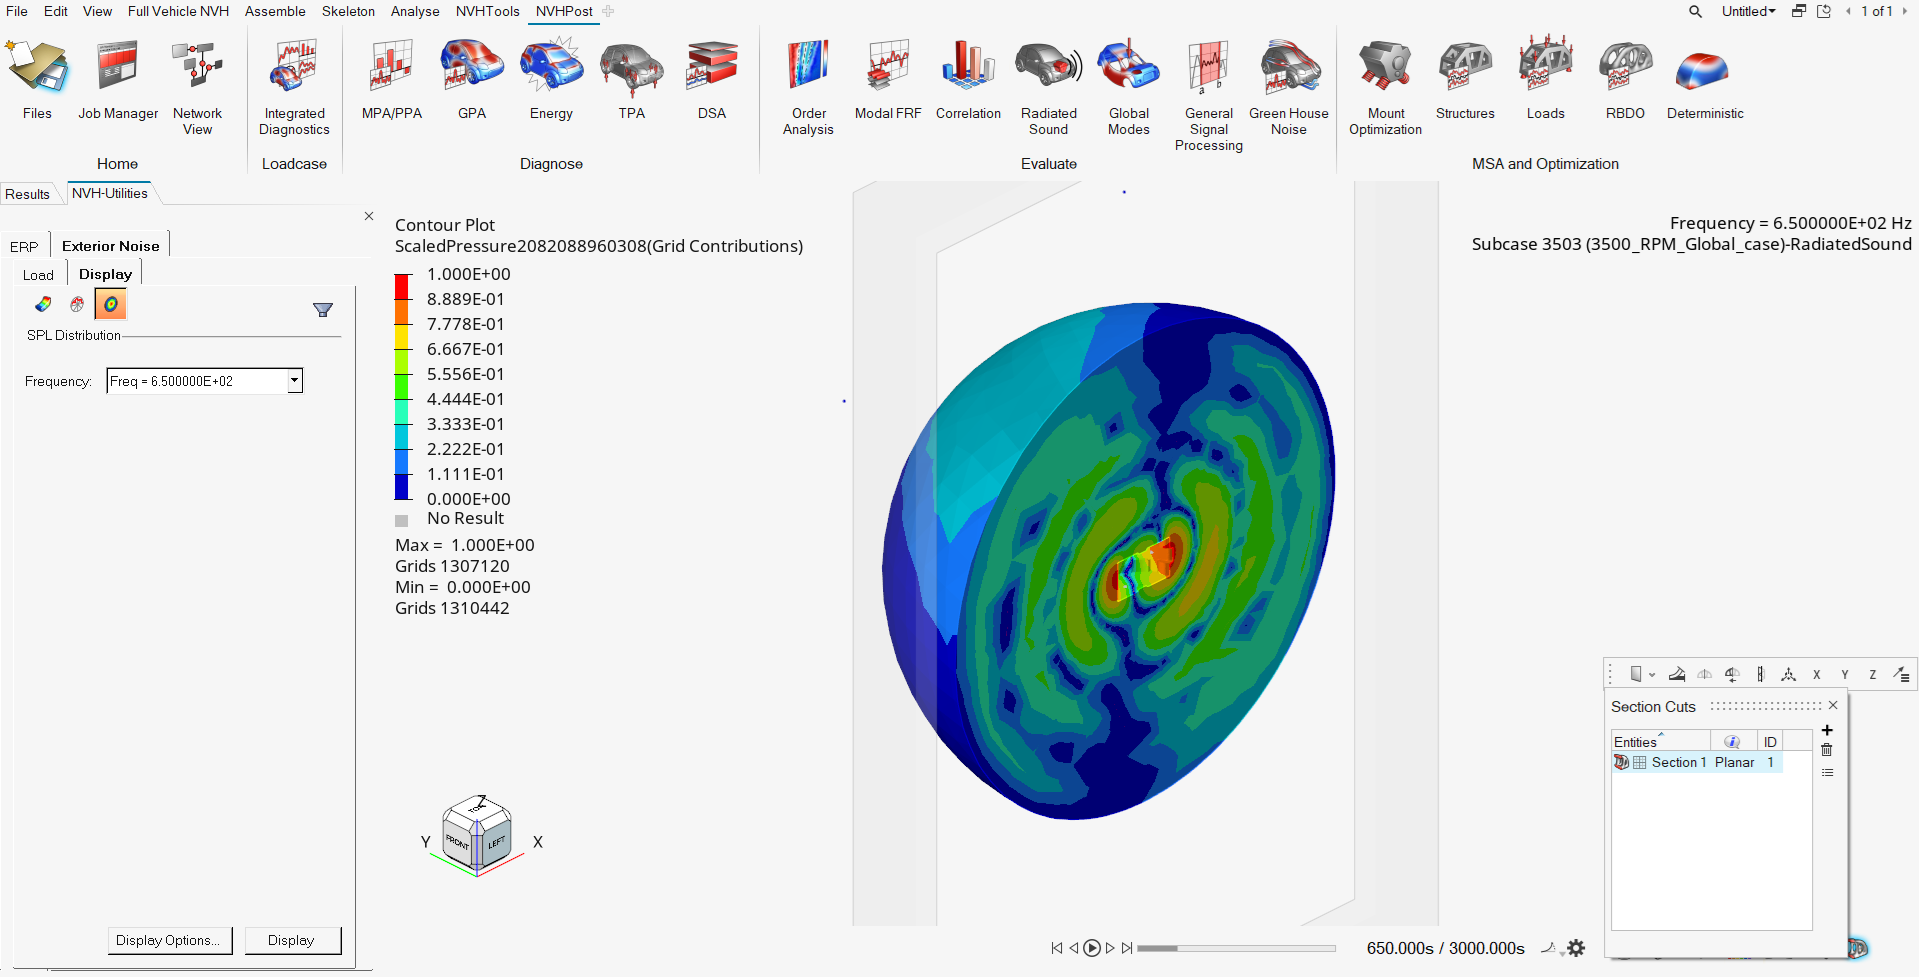
Task: Open Green House Noise tool
Action: click(x=1288, y=88)
